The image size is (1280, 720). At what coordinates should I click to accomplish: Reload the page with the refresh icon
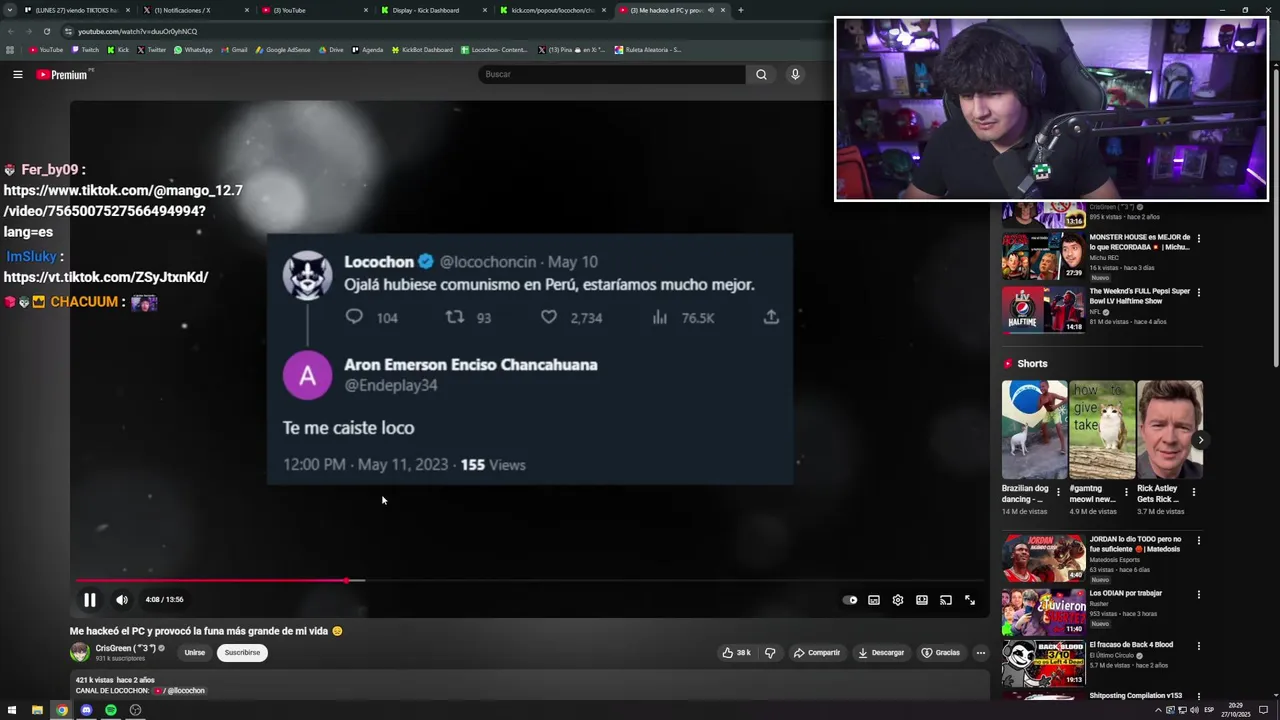46,31
